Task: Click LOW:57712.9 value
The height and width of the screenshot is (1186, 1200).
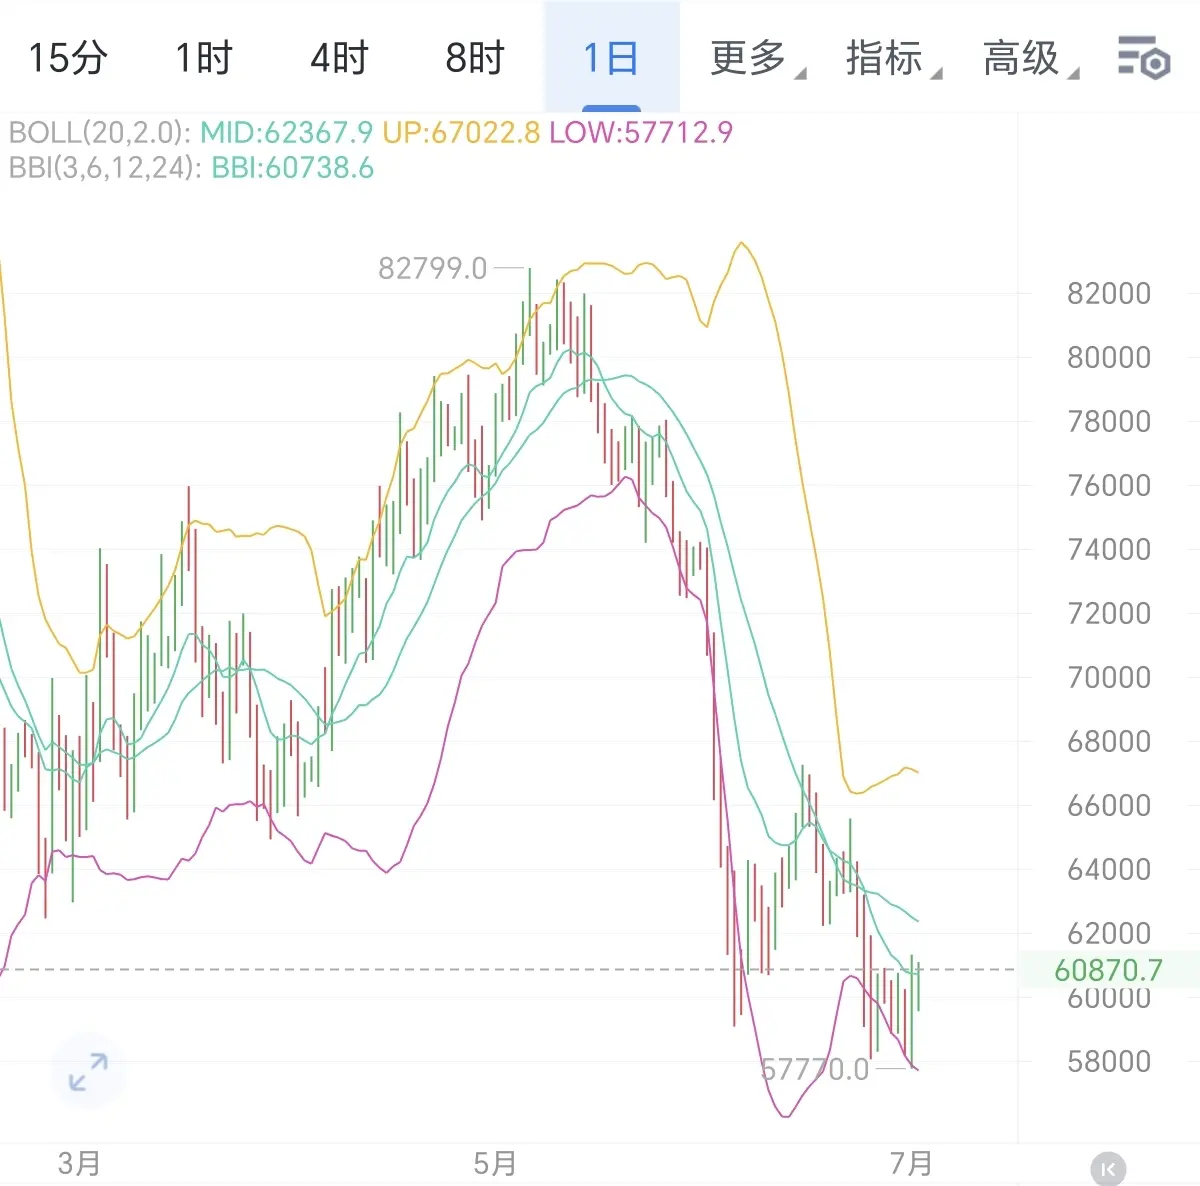Action: [x=641, y=132]
